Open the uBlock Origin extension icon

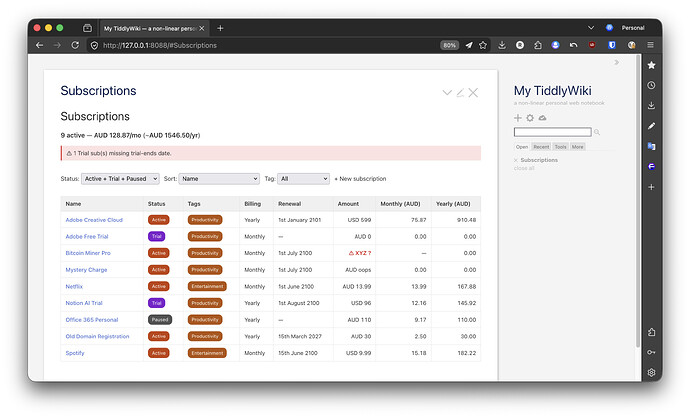pyautogui.click(x=592, y=45)
